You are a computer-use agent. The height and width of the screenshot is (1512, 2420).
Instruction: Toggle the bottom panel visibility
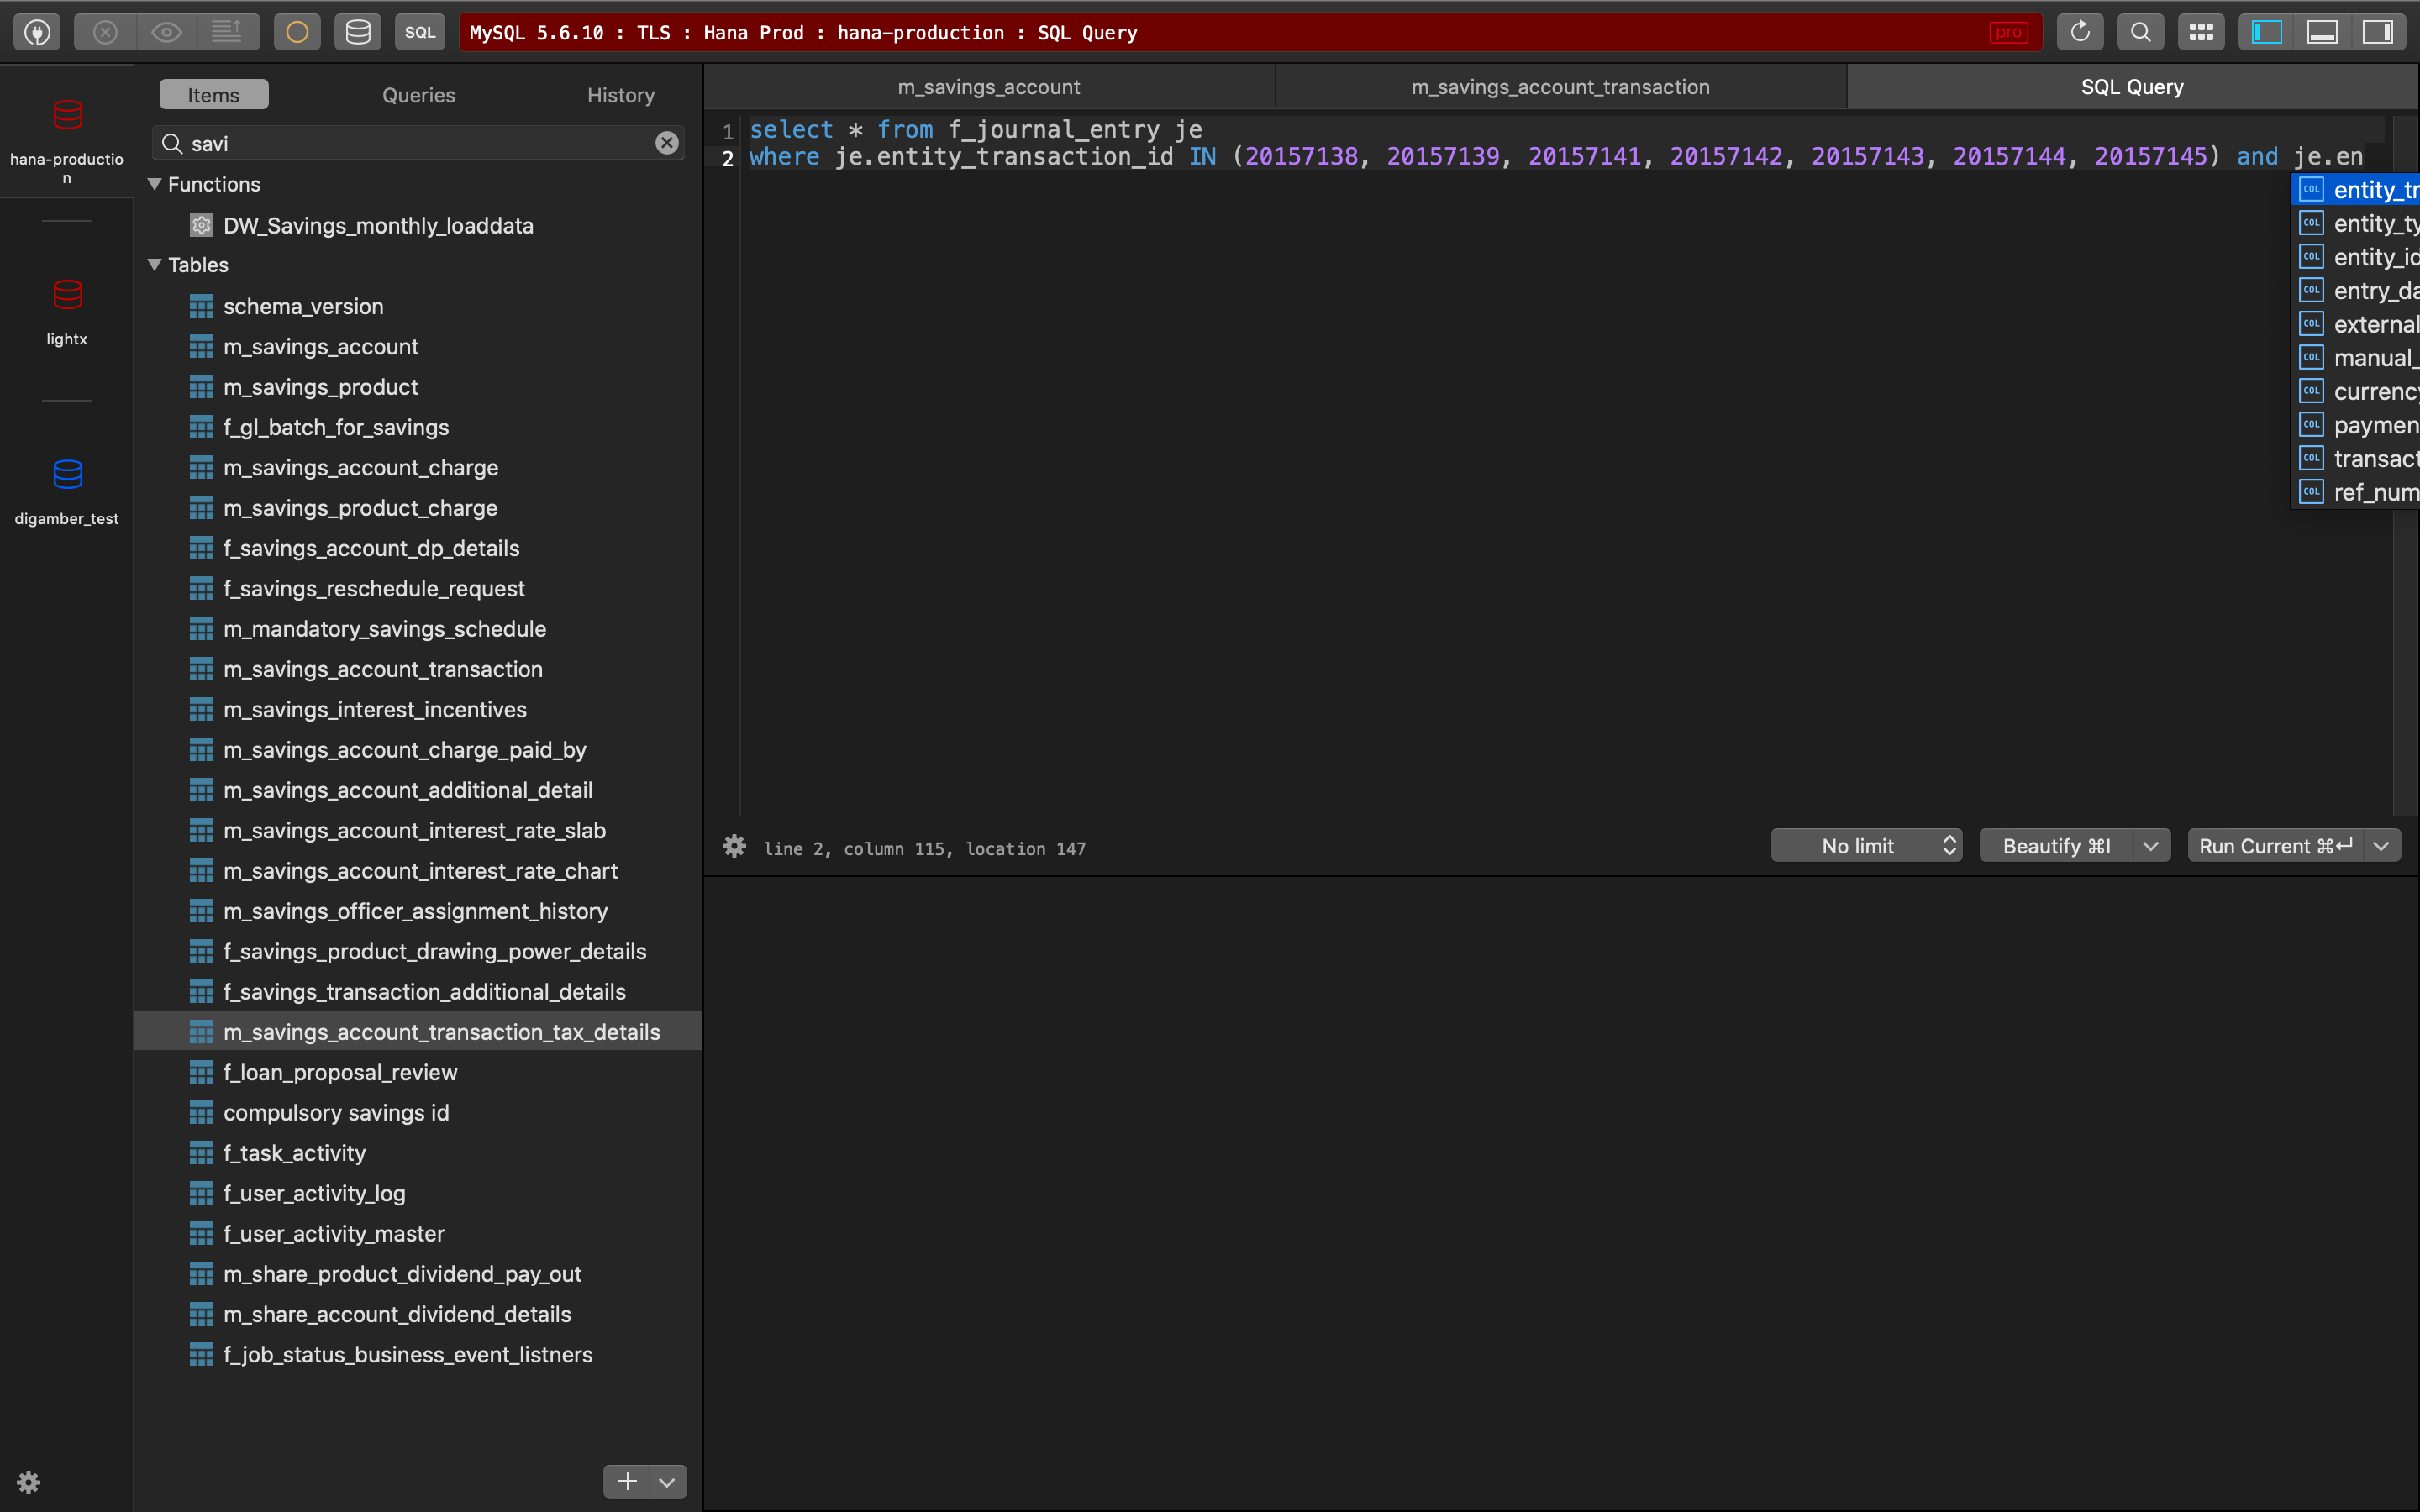[2322, 31]
